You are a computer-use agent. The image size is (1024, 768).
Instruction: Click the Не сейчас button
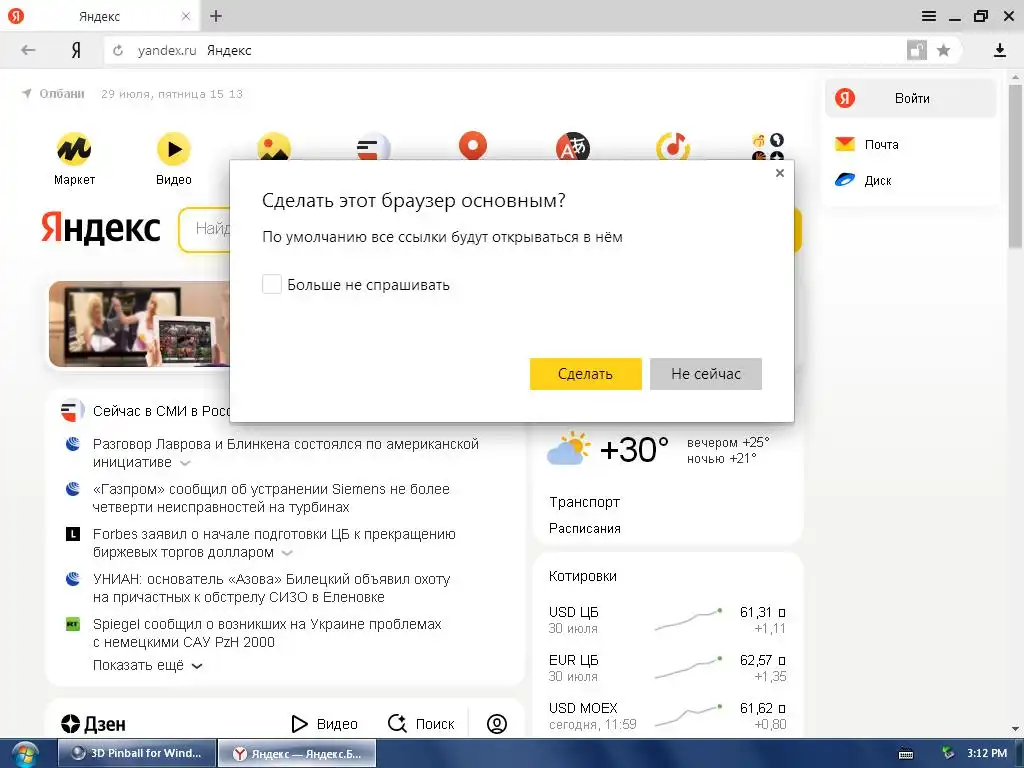click(705, 374)
